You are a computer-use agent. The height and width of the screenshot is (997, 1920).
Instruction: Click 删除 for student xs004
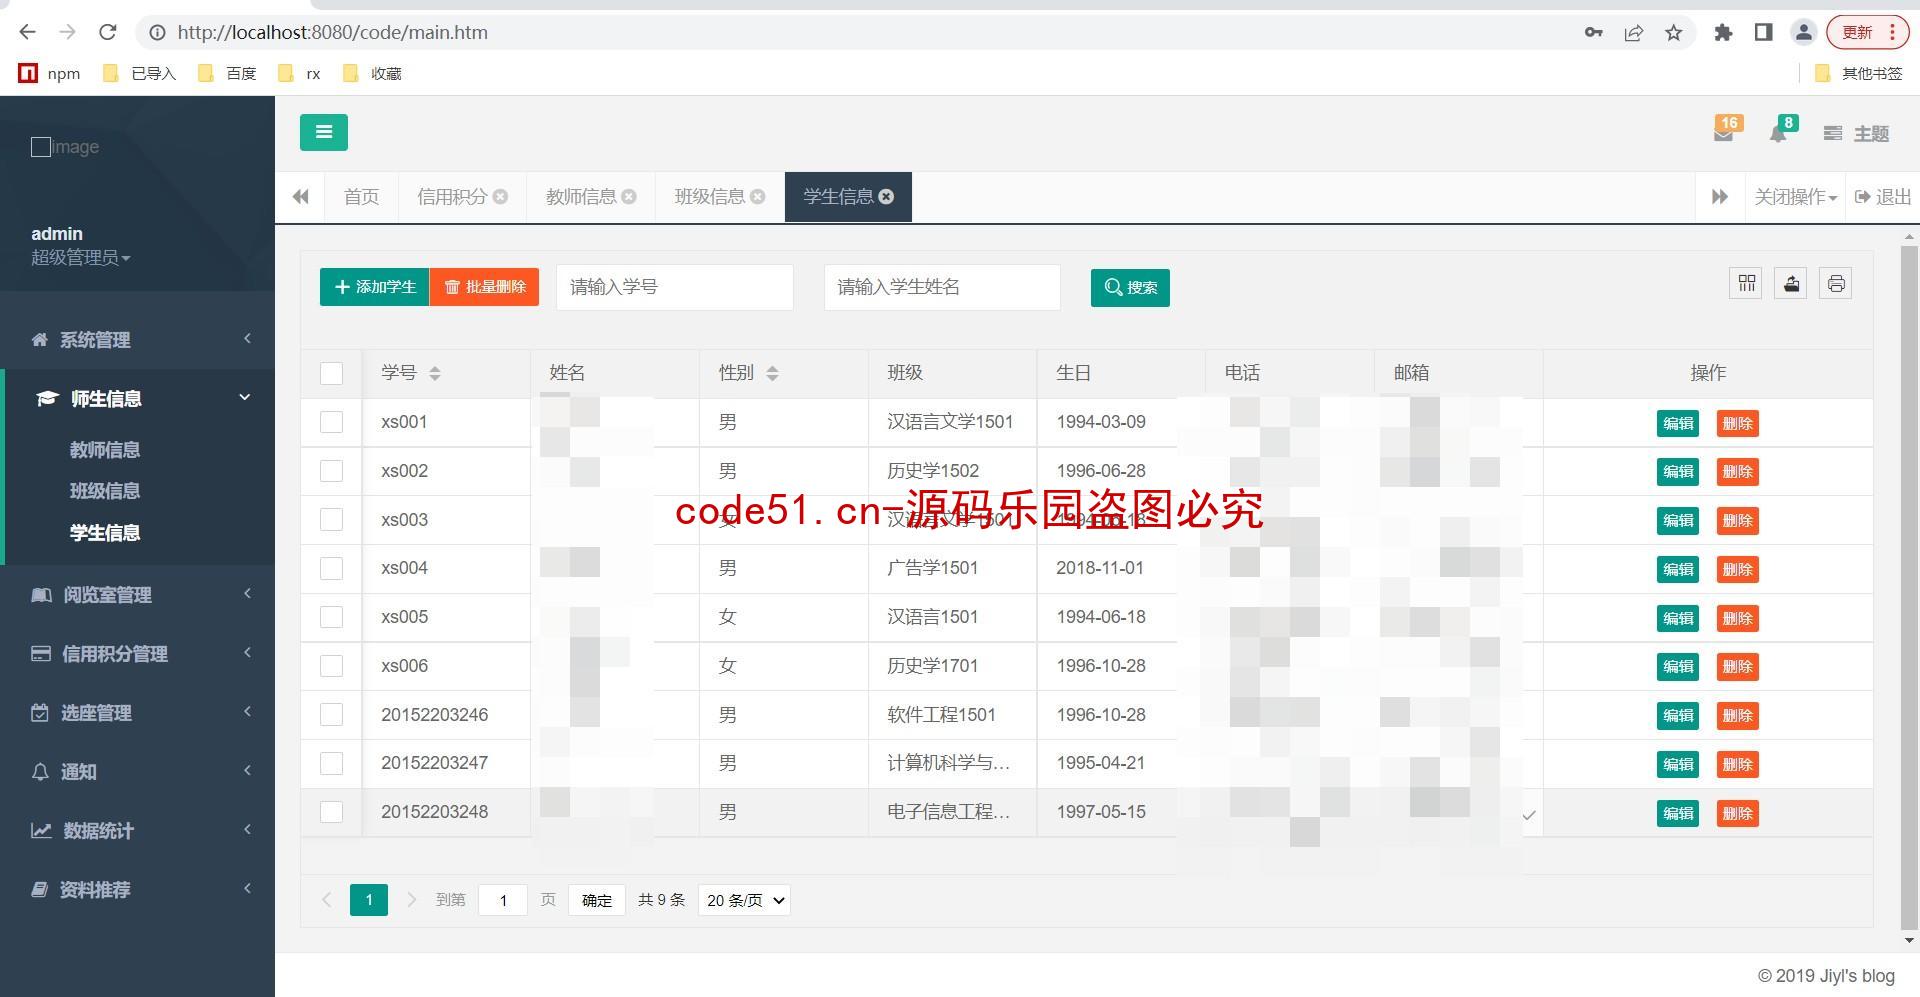[1738, 570]
